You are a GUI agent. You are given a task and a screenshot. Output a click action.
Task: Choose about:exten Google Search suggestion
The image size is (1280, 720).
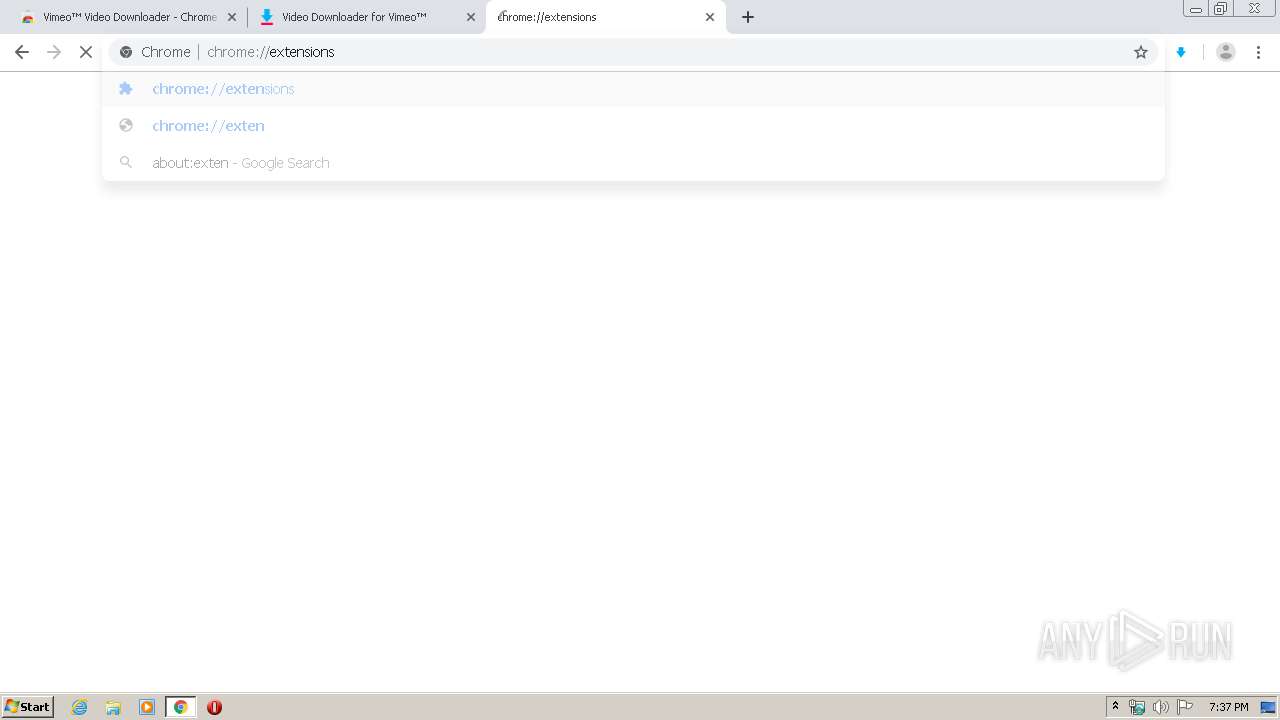tap(633, 163)
